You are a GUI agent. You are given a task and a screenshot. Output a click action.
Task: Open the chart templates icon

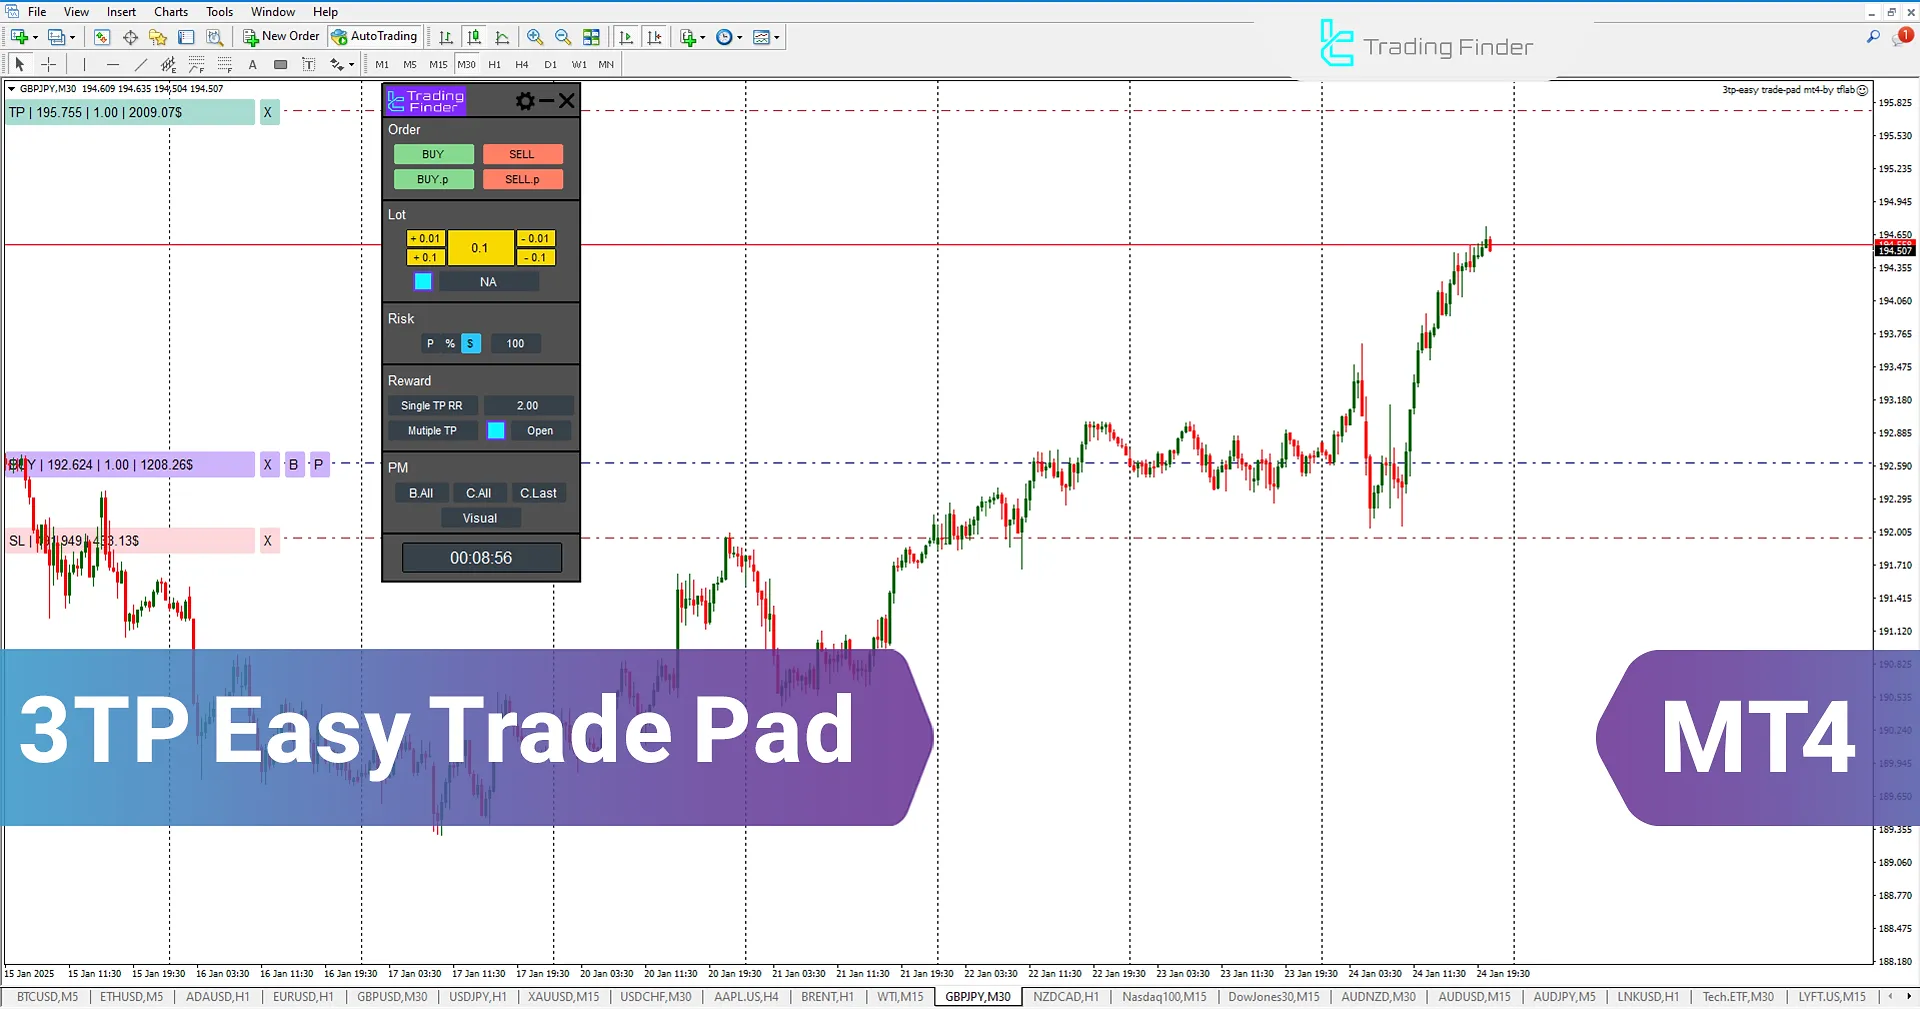point(762,37)
